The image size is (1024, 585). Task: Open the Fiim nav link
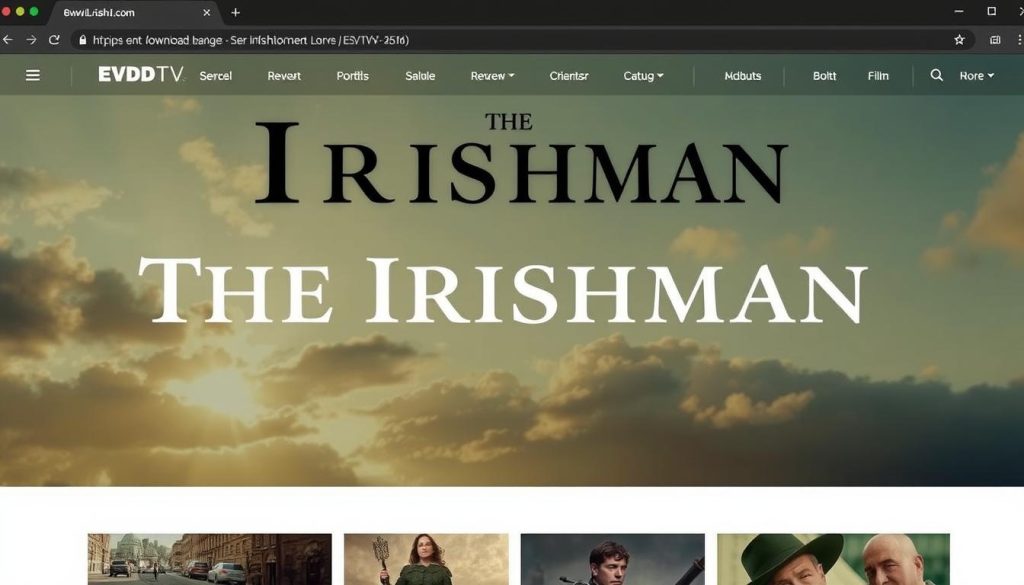(x=878, y=76)
